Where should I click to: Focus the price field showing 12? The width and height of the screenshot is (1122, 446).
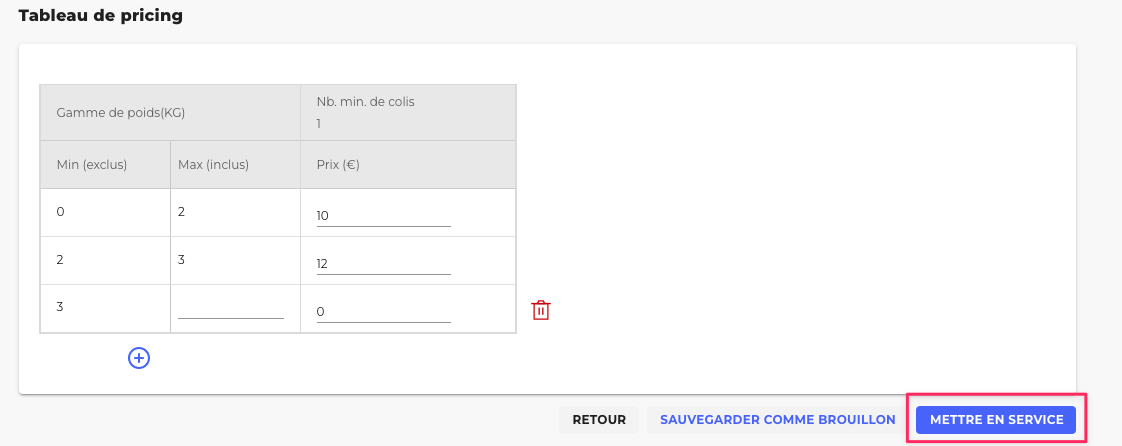click(x=383, y=264)
